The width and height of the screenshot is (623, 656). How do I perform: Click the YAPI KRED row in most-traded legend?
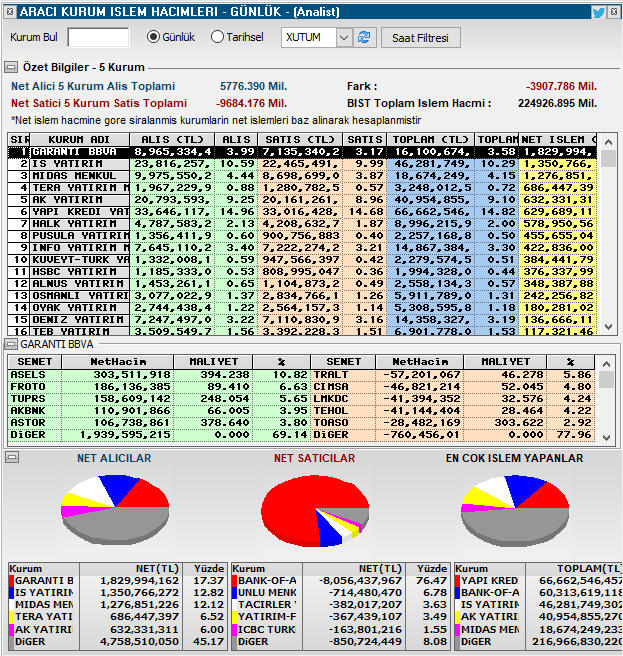538,581
